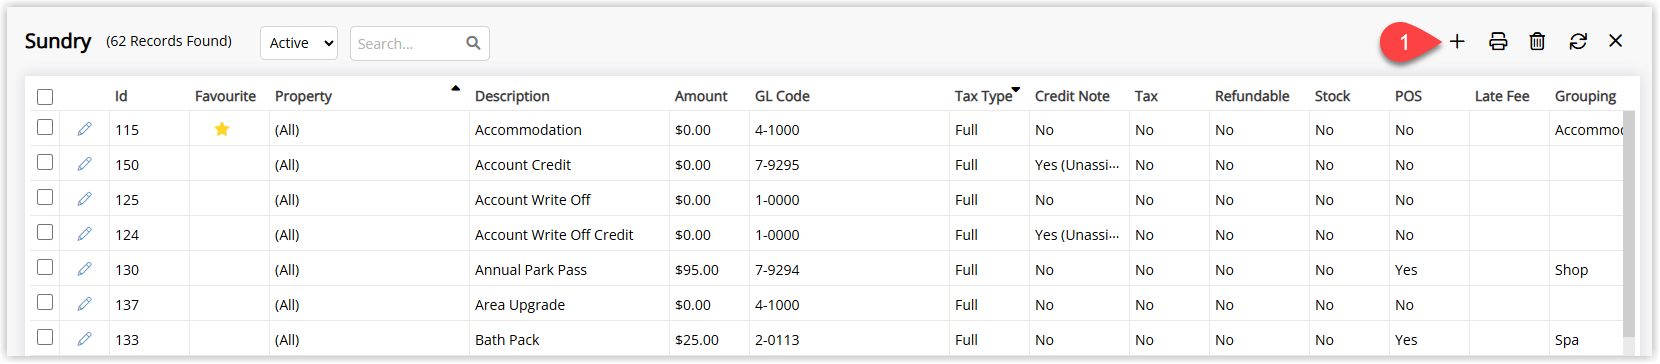
Task: Select all records checkbox in header
Action: pos(45,97)
